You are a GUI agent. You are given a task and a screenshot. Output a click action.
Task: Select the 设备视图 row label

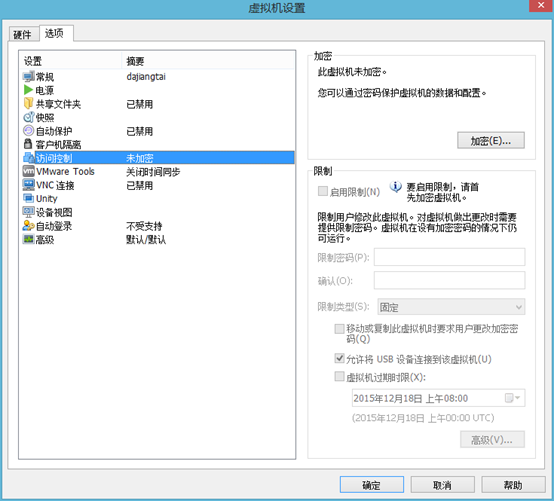(x=54, y=212)
